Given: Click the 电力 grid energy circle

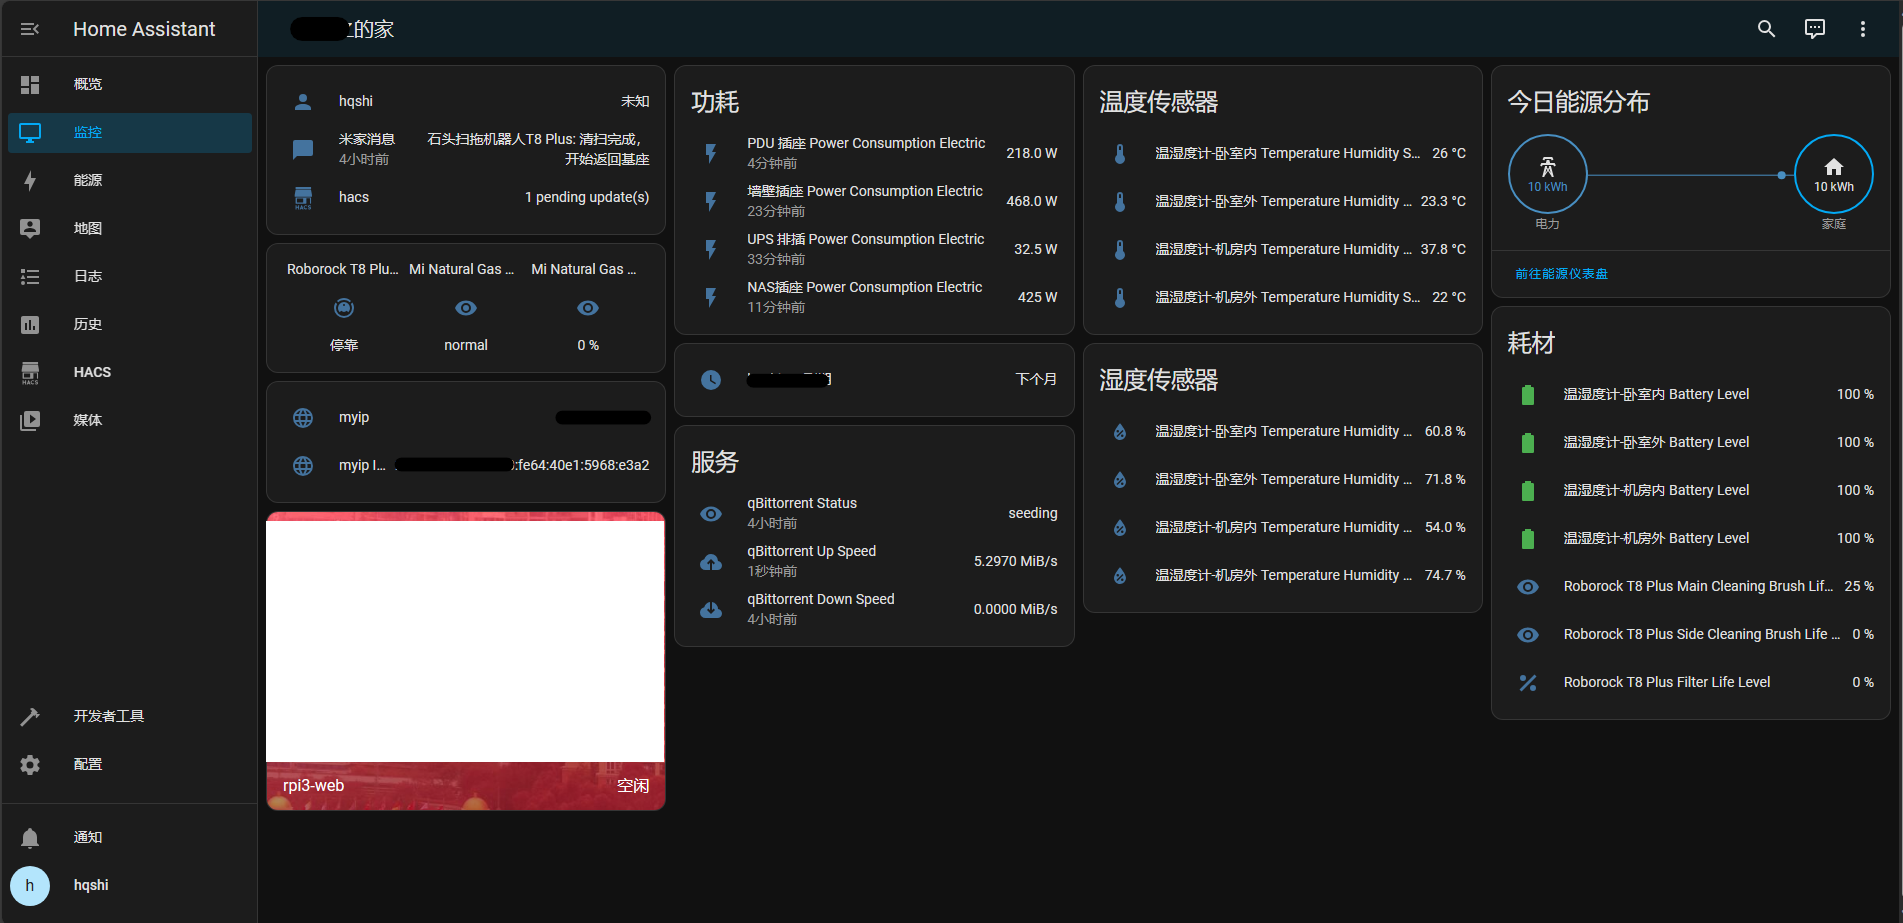Looking at the screenshot, I should [1548, 174].
